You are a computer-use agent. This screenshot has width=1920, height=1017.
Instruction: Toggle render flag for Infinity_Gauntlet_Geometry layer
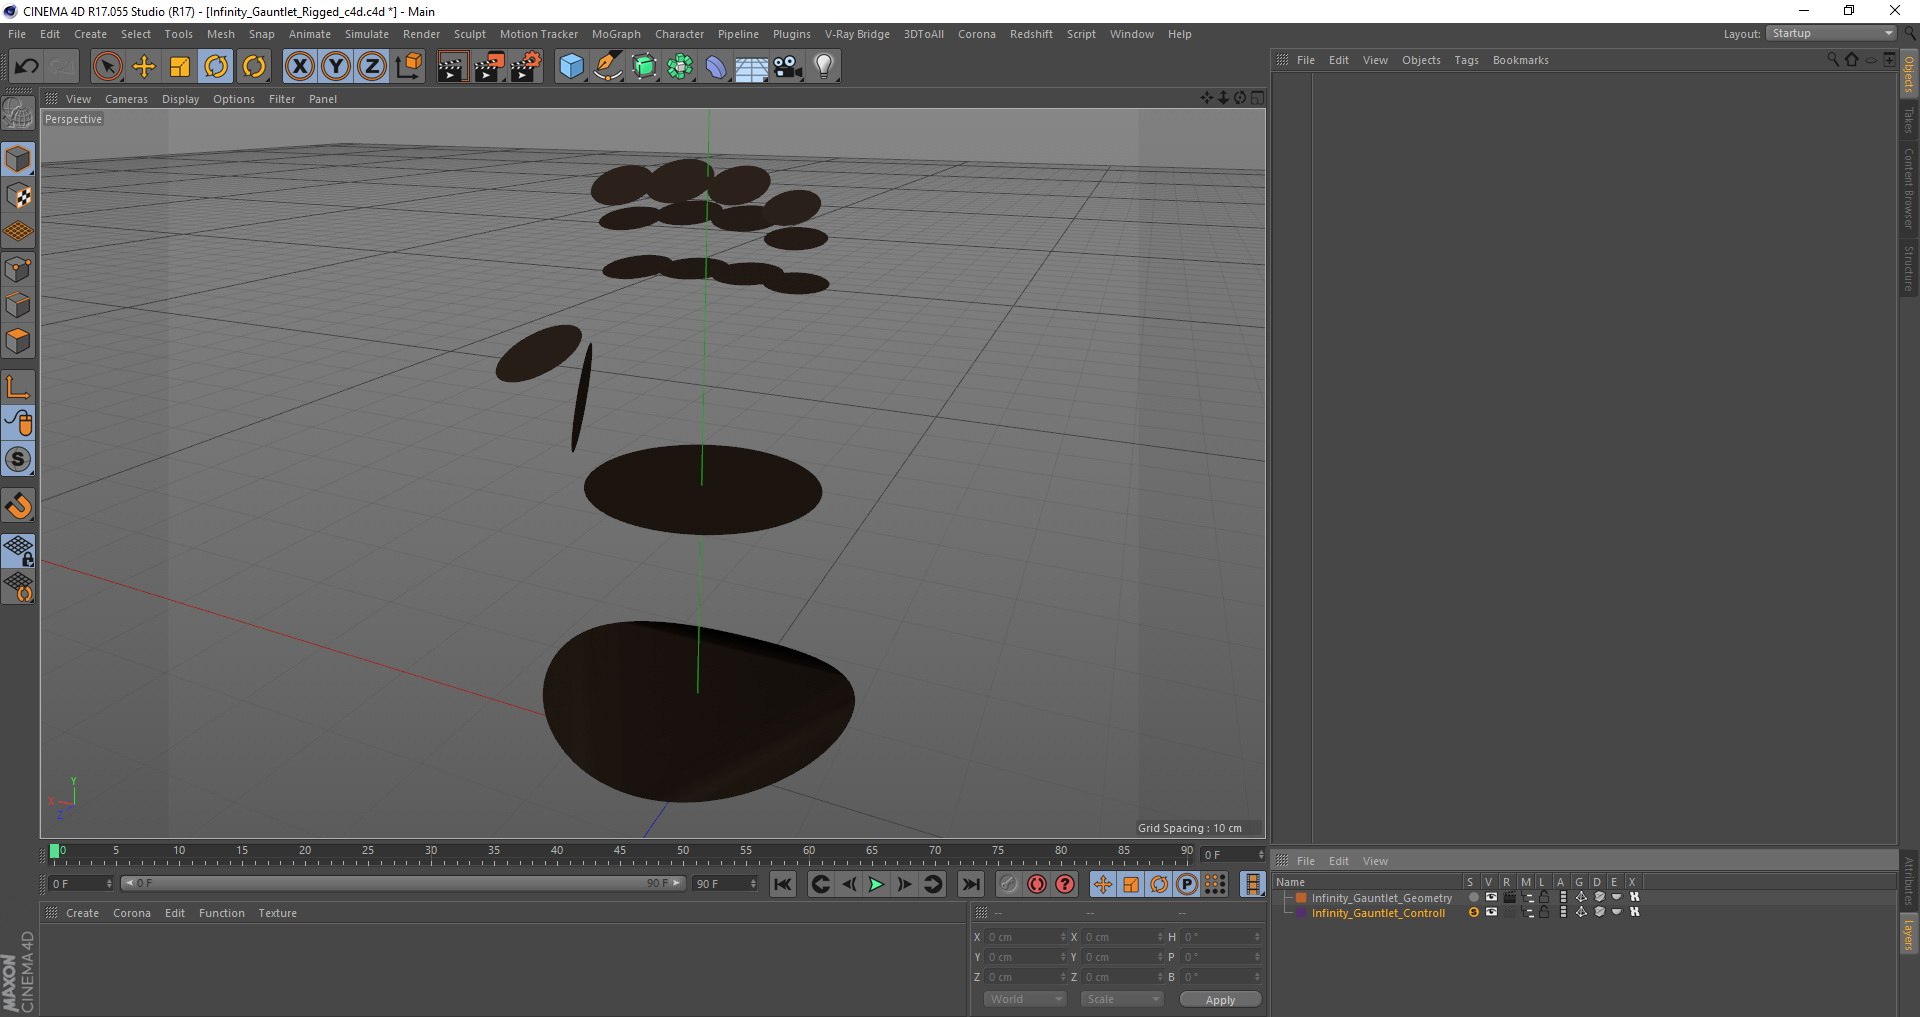tap(1509, 897)
